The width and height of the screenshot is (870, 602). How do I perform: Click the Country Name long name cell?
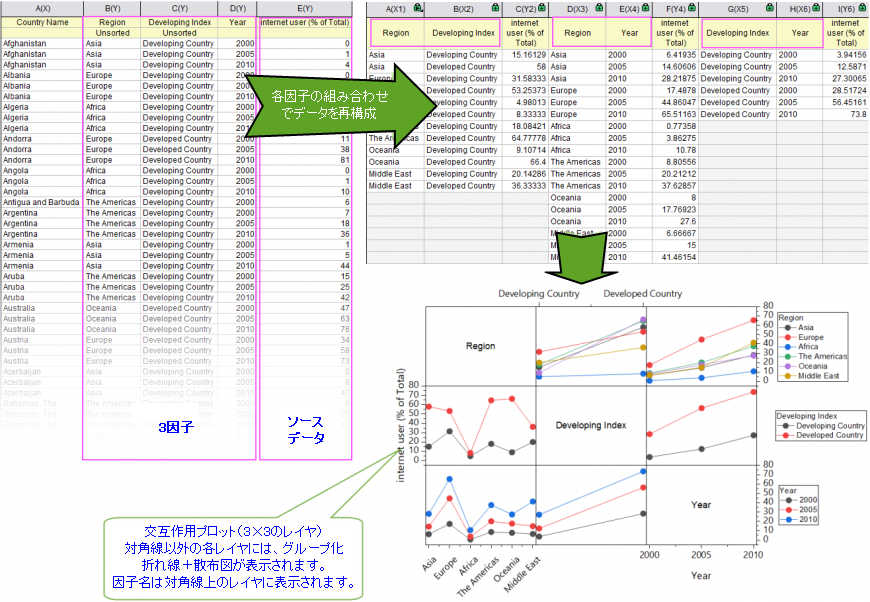(42, 22)
